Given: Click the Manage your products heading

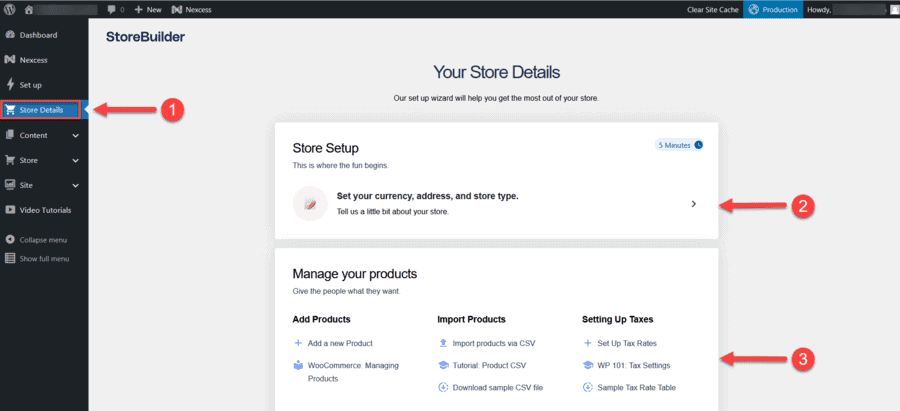Looking at the screenshot, I should [355, 274].
